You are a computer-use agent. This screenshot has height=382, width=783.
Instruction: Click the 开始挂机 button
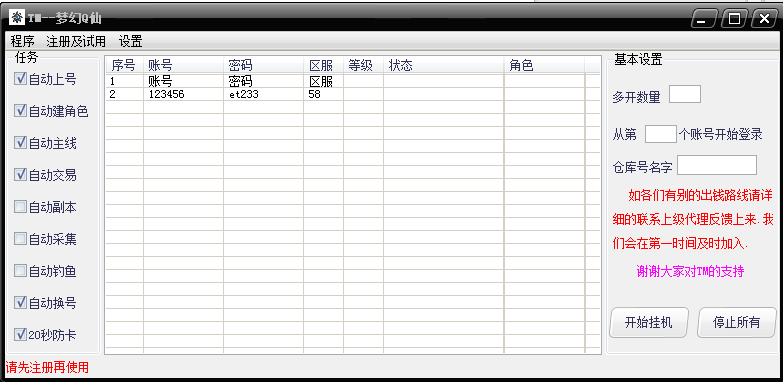click(649, 323)
